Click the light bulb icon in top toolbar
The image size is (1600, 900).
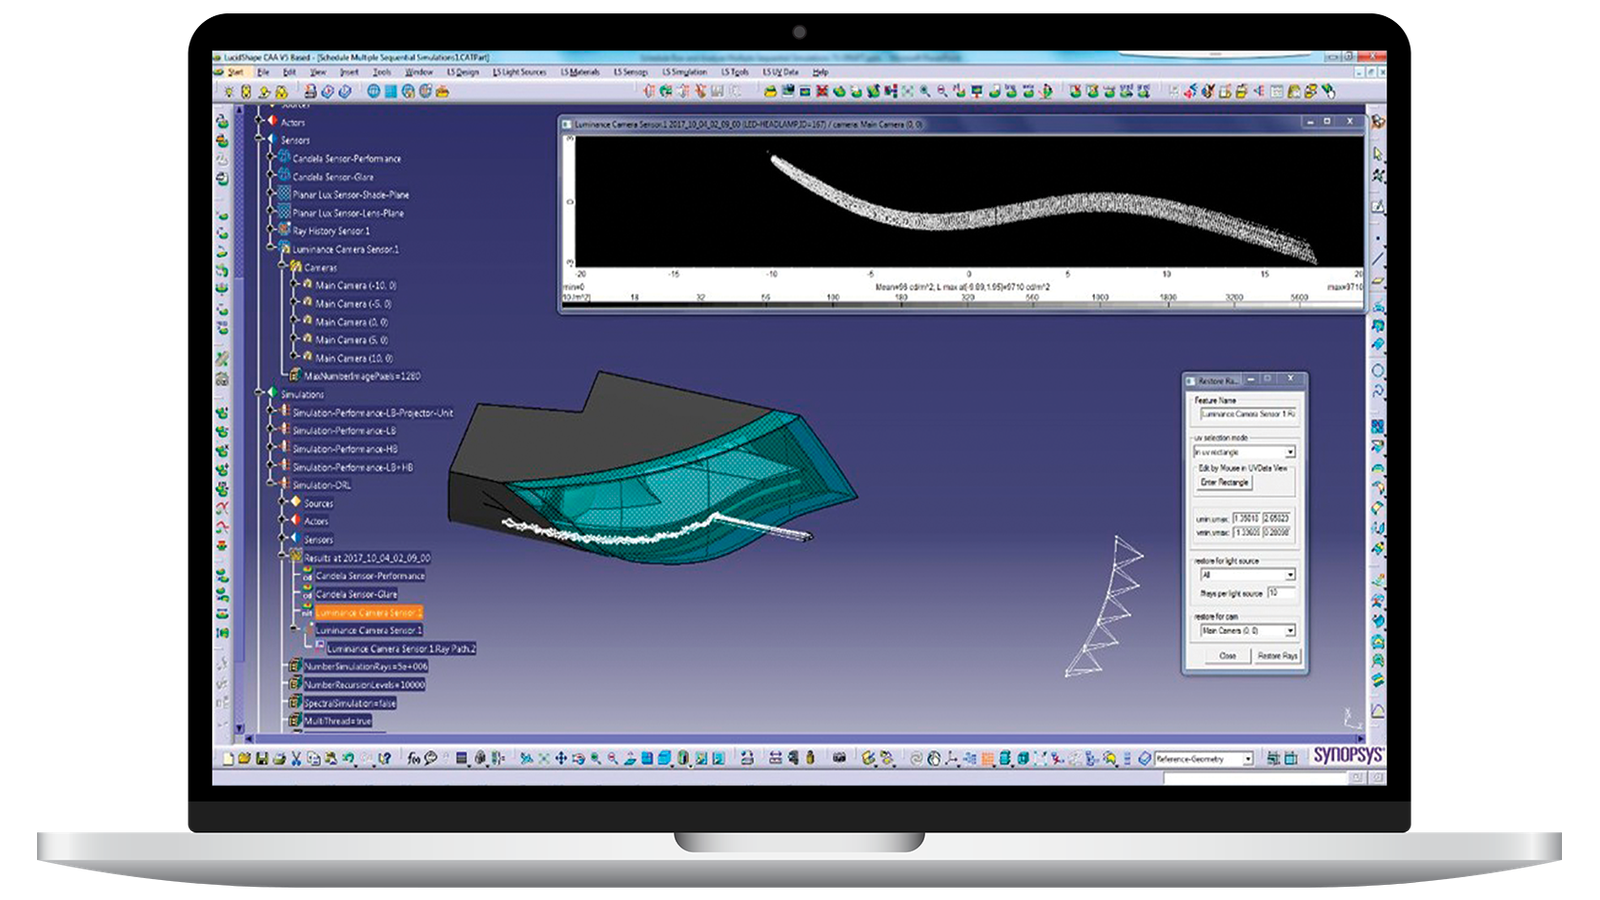[x=228, y=92]
